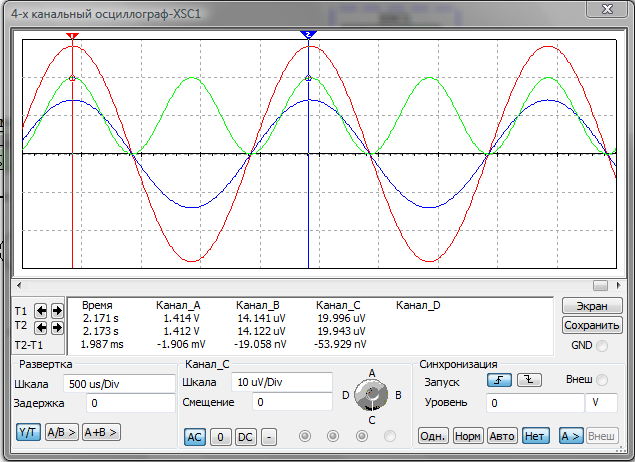This screenshot has height=462, width=635.
Task: Enable external trigger Внеш radio button
Action: tap(602, 380)
